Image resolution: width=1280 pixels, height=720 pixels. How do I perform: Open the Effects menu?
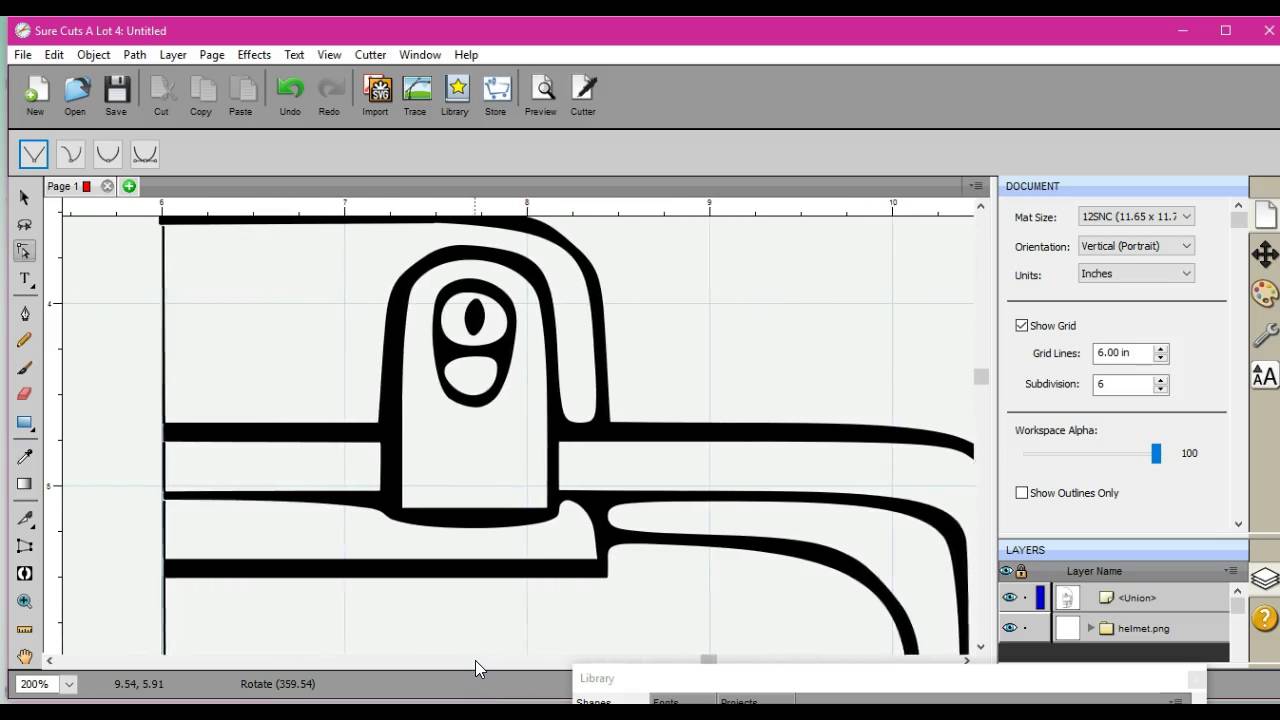(254, 55)
